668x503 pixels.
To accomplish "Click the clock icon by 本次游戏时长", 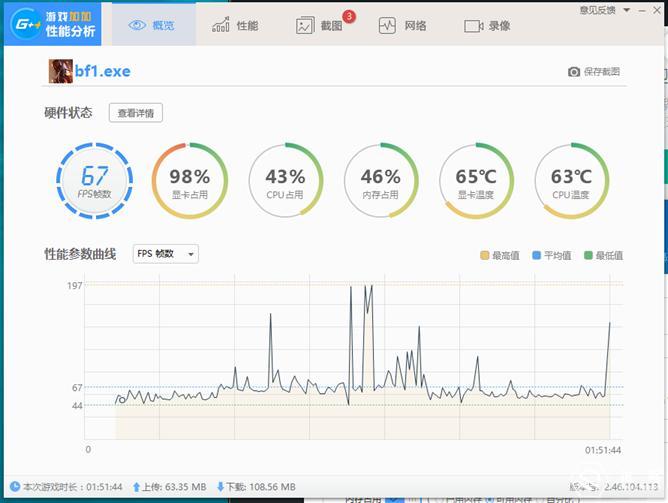I will click(15, 486).
